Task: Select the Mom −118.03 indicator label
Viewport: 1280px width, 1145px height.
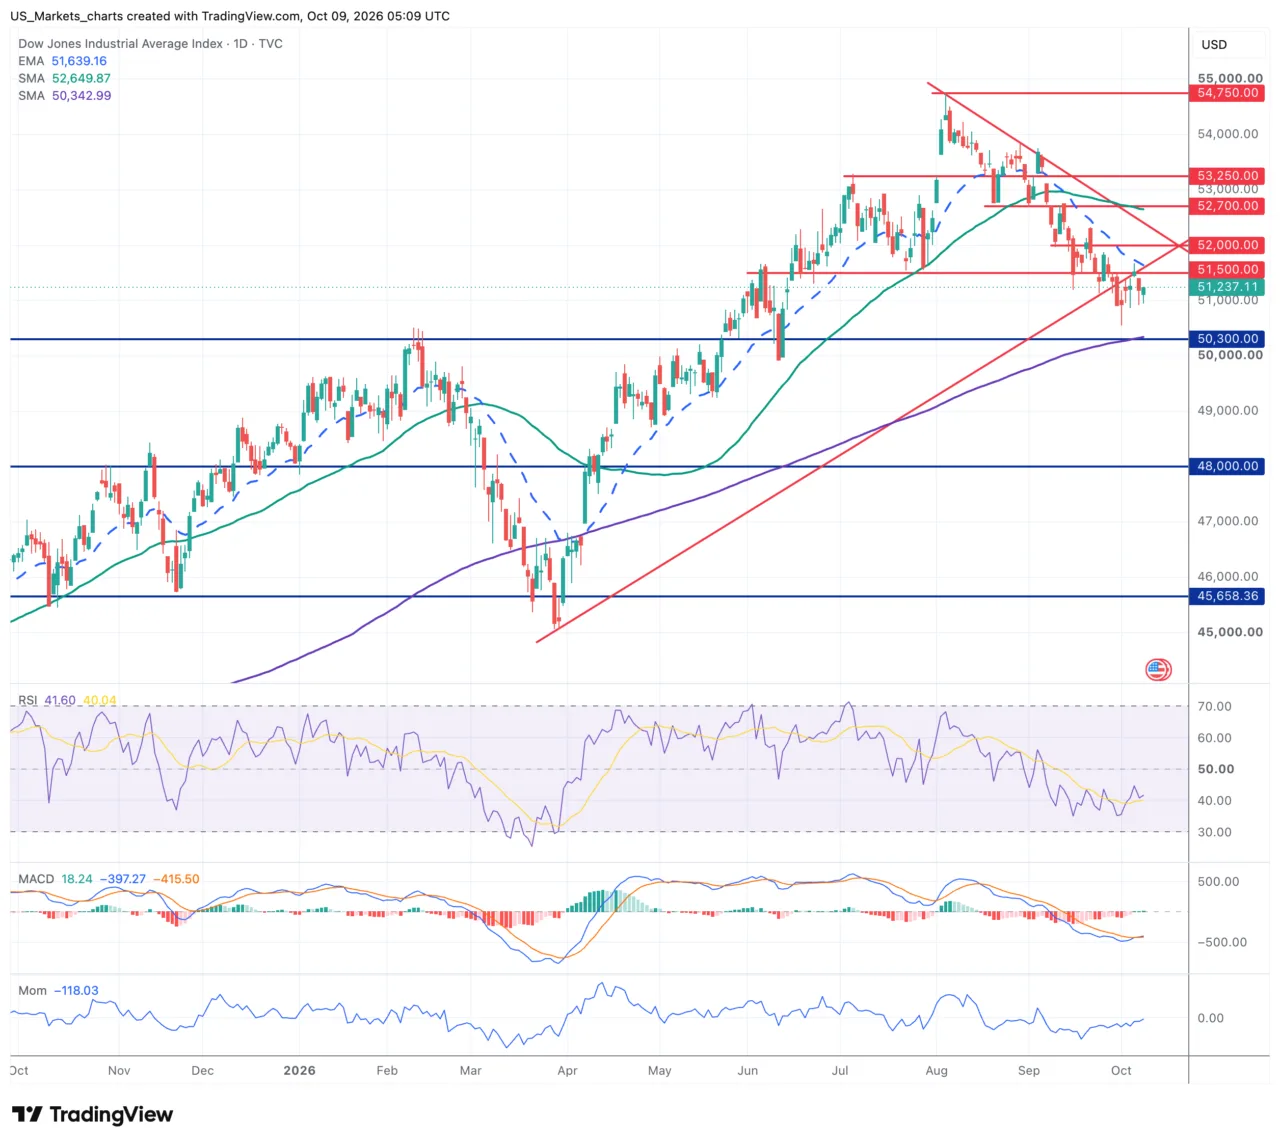Action: point(58,990)
